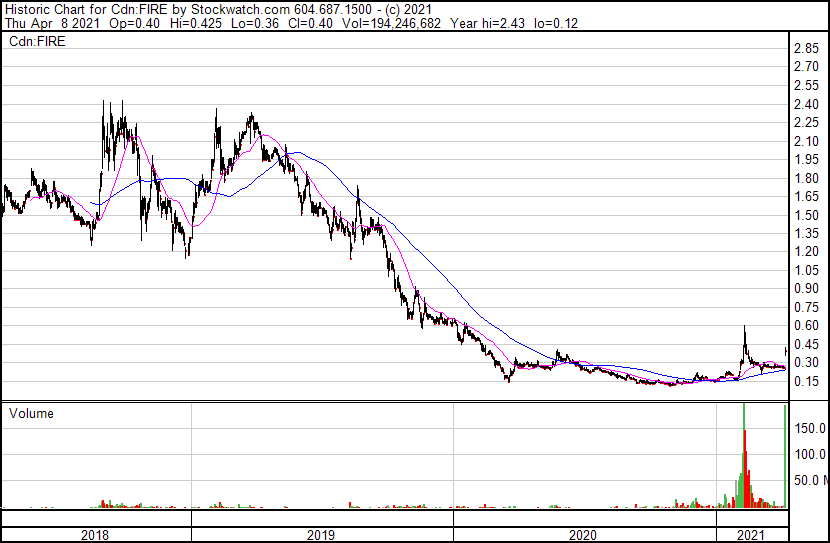
Task: Click the 2020 year label on the timeline
Action: point(582,535)
